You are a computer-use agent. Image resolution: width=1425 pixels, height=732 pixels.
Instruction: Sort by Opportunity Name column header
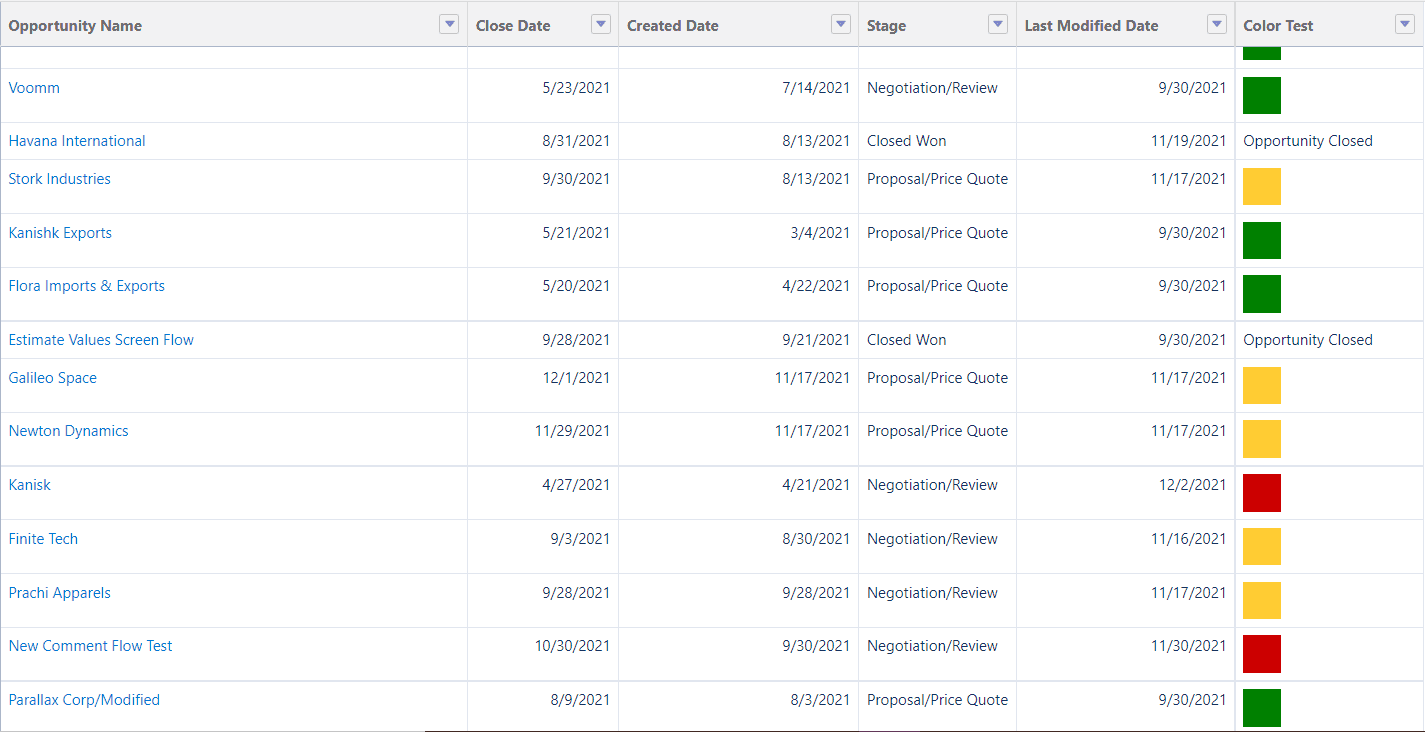(75, 26)
